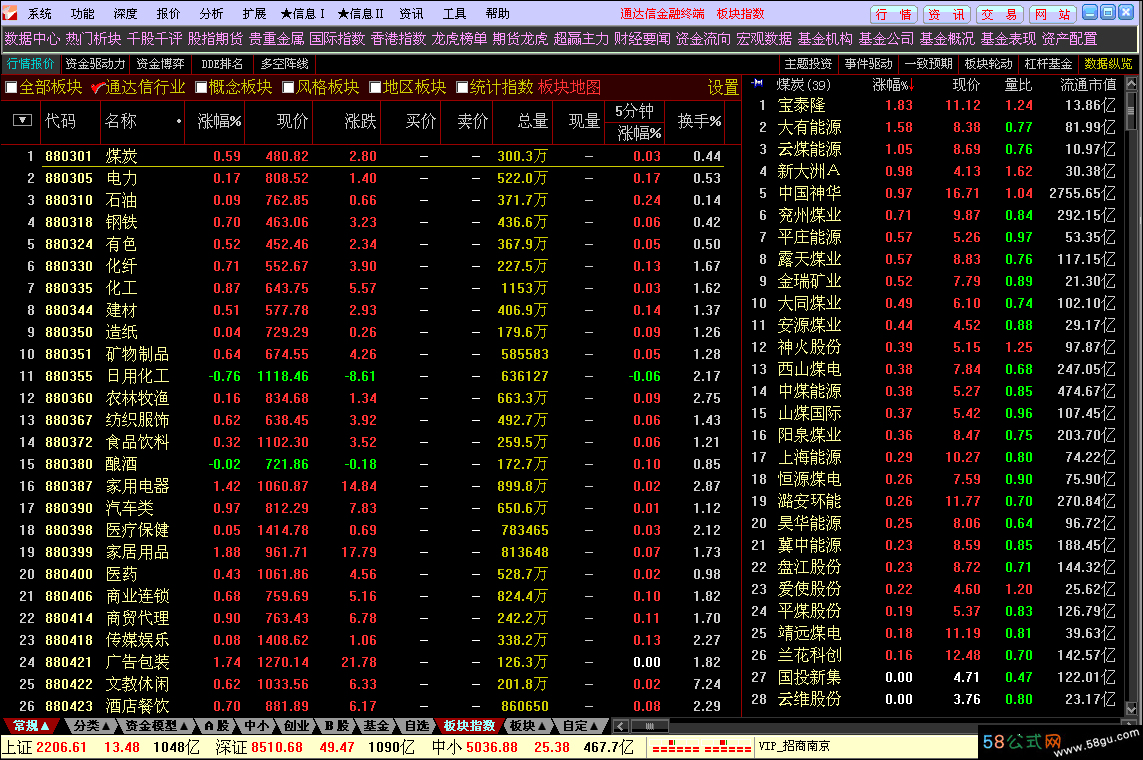Screen dimensions: 1143x760
Task: Open the 杠杆基金 tab
Action: pyautogui.click(x=1048, y=64)
